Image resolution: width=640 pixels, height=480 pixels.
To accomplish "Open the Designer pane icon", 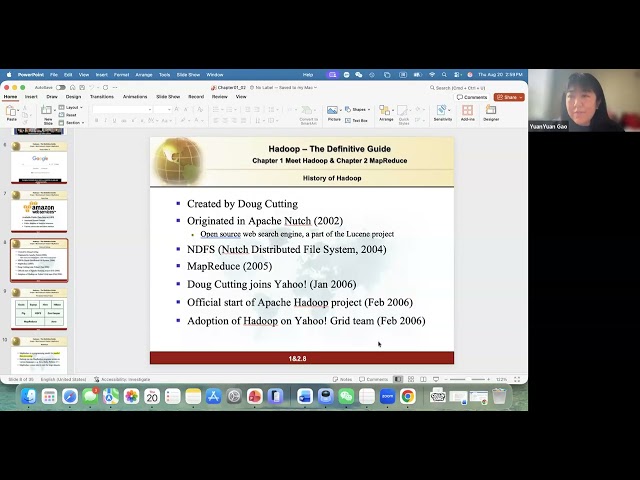I will click(x=491, y=110).
